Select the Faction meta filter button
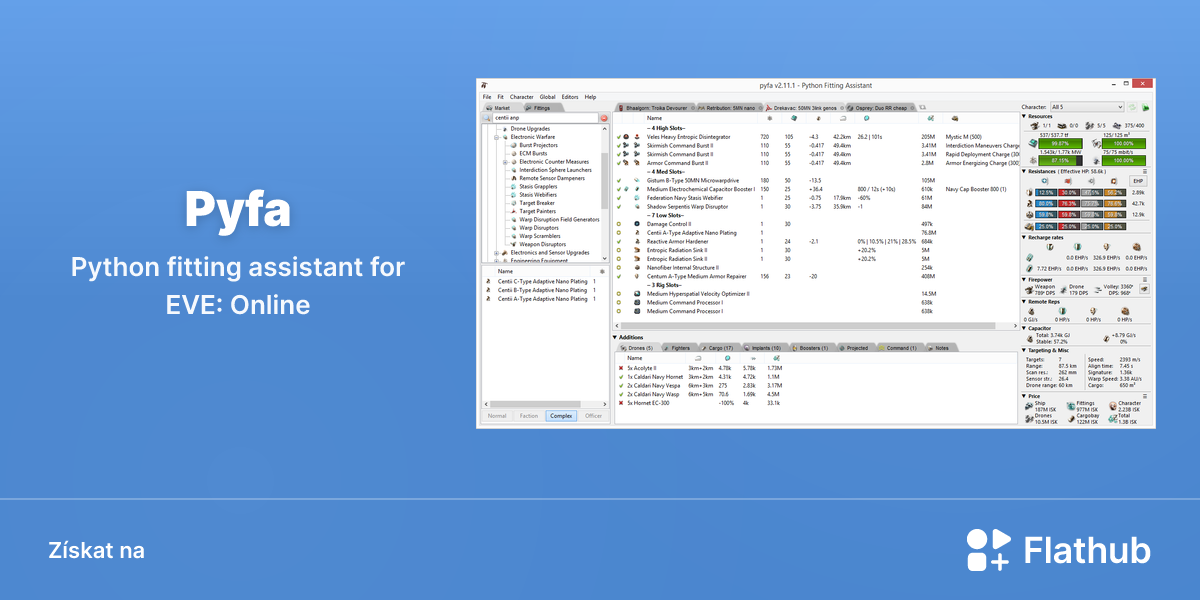 pos(529,416)
